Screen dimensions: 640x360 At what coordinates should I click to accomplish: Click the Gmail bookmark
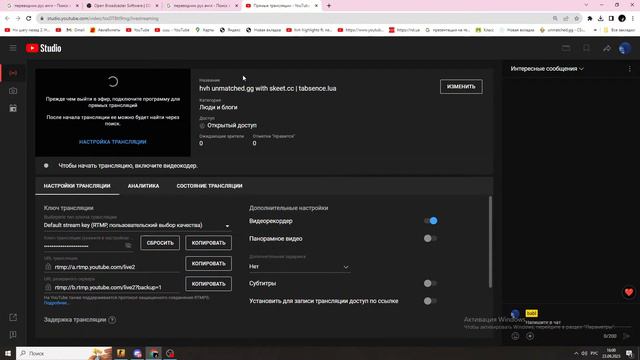[75, 30]
